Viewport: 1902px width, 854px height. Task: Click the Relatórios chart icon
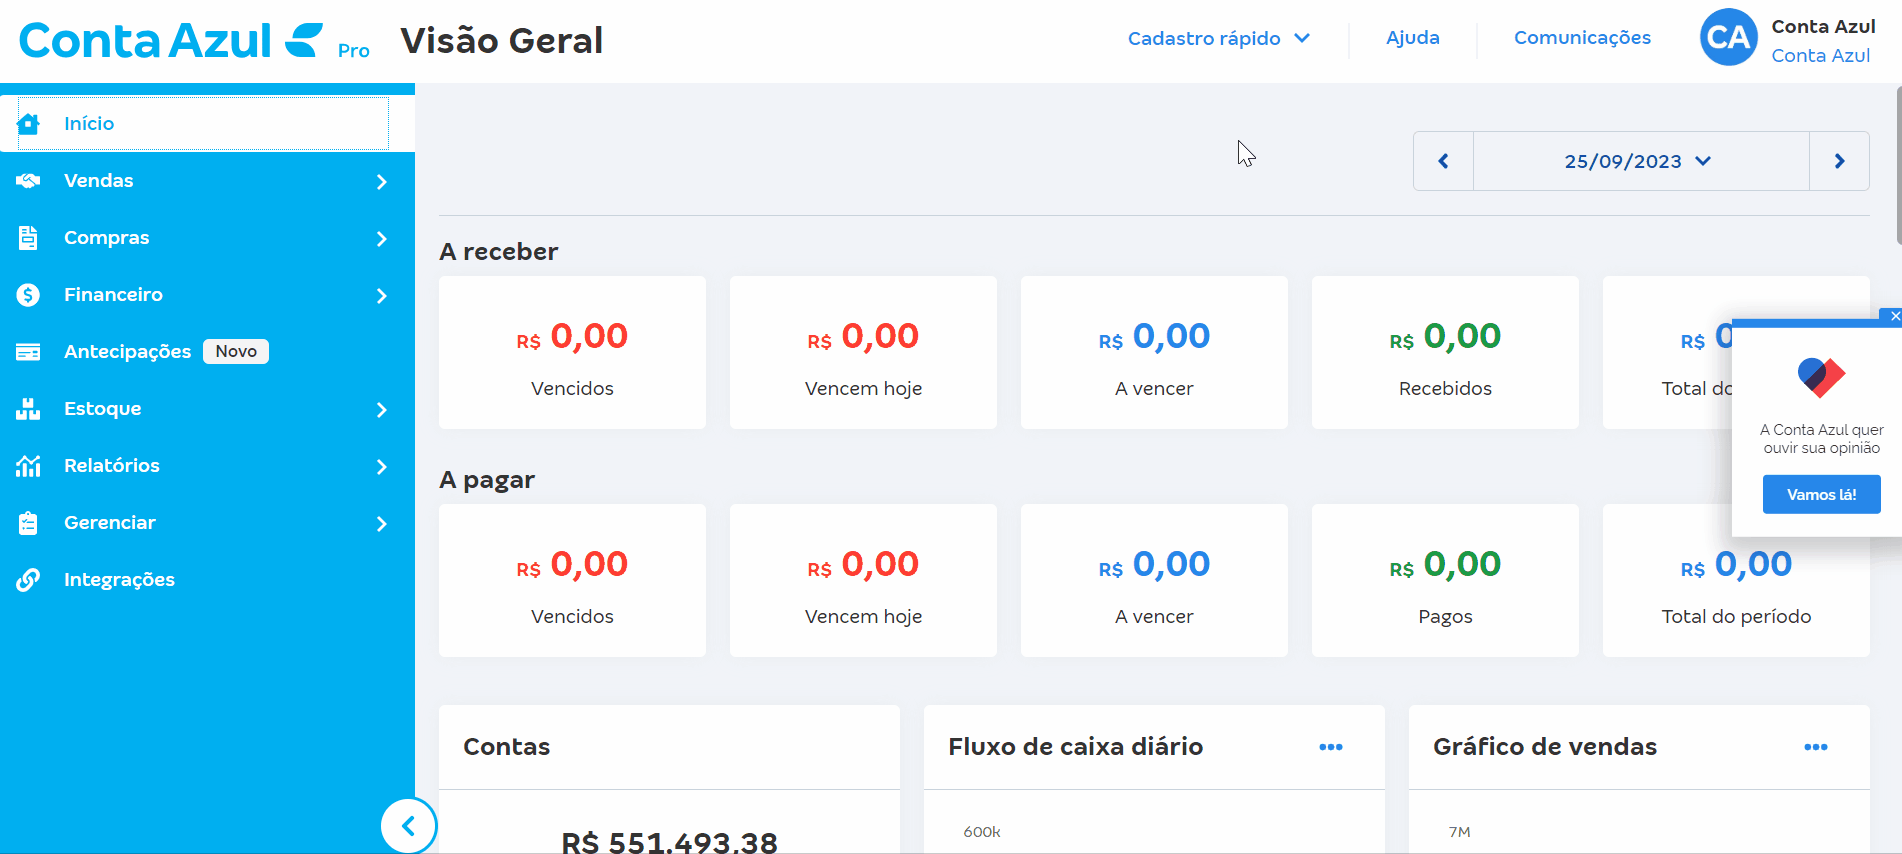[28, 466]
